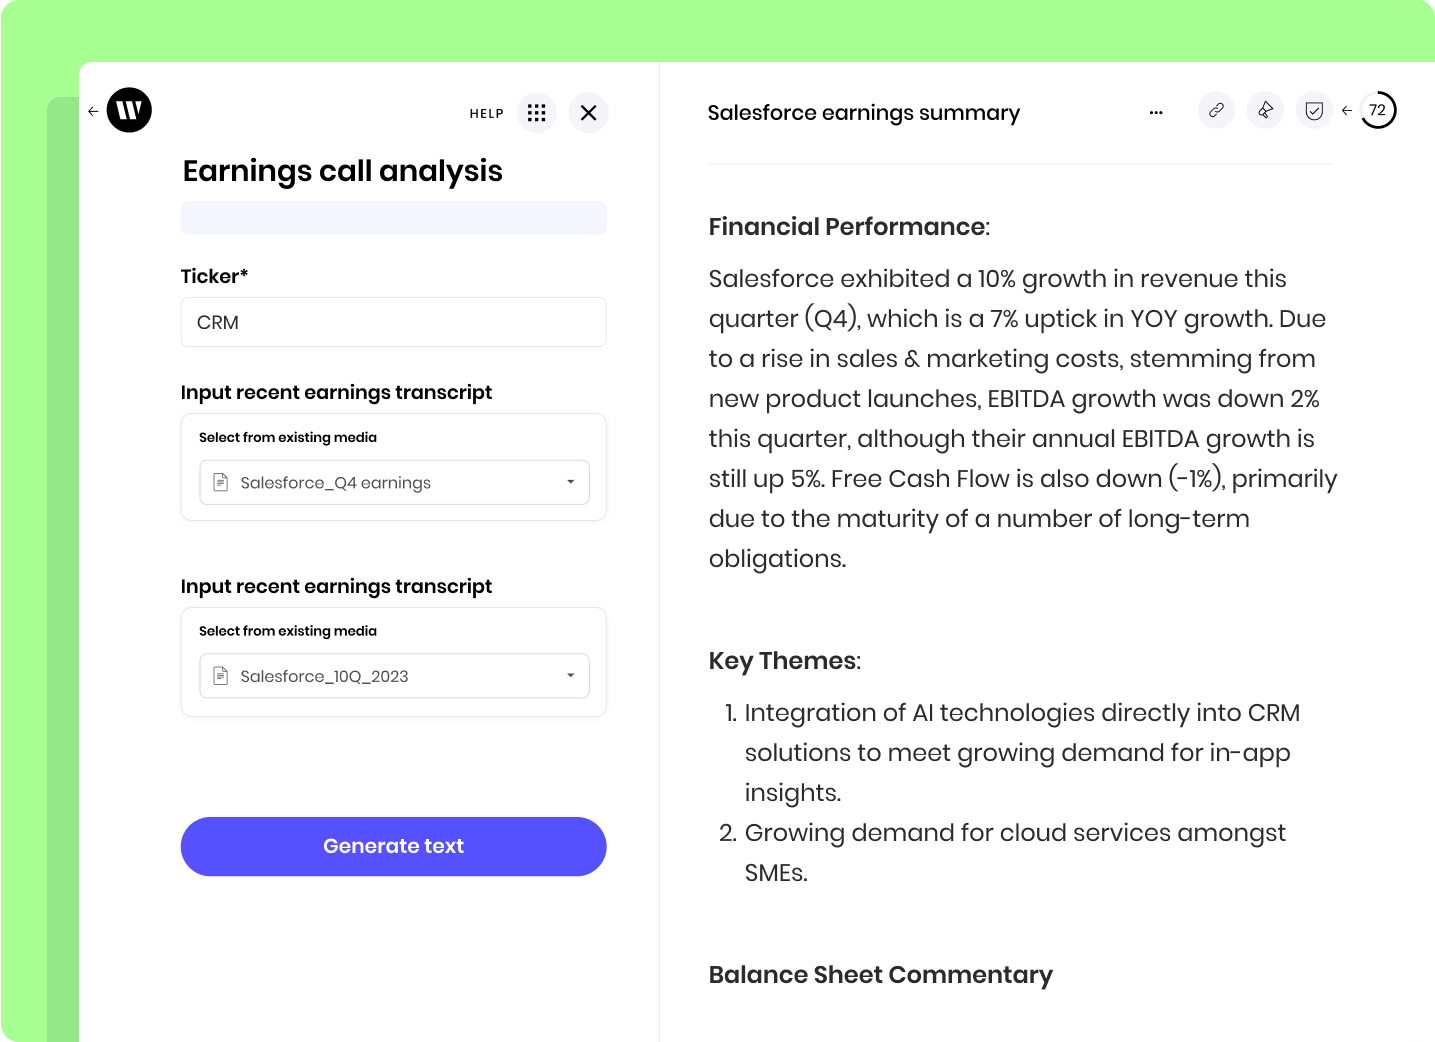Screen dimensions: 1435x1042
Task: Open the HELP menu
Action: pos(486,113)
